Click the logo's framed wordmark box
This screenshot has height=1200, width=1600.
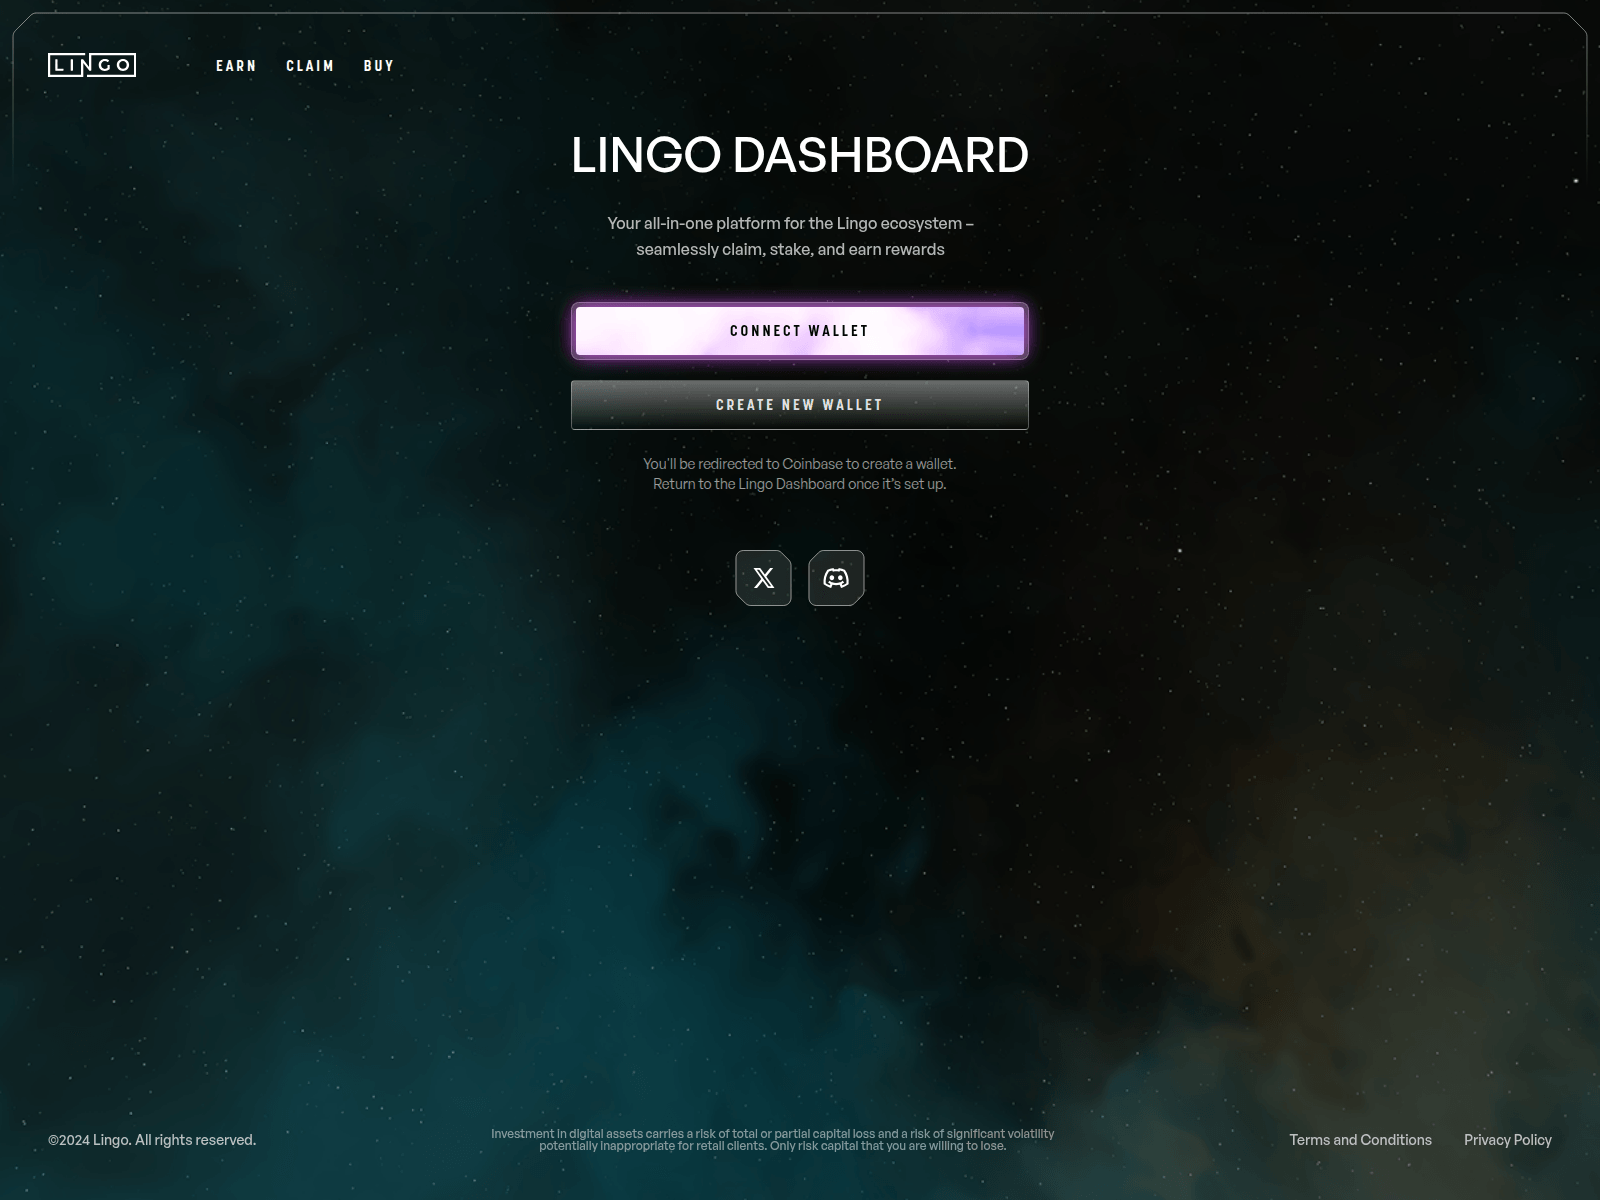tap(93, 66)
